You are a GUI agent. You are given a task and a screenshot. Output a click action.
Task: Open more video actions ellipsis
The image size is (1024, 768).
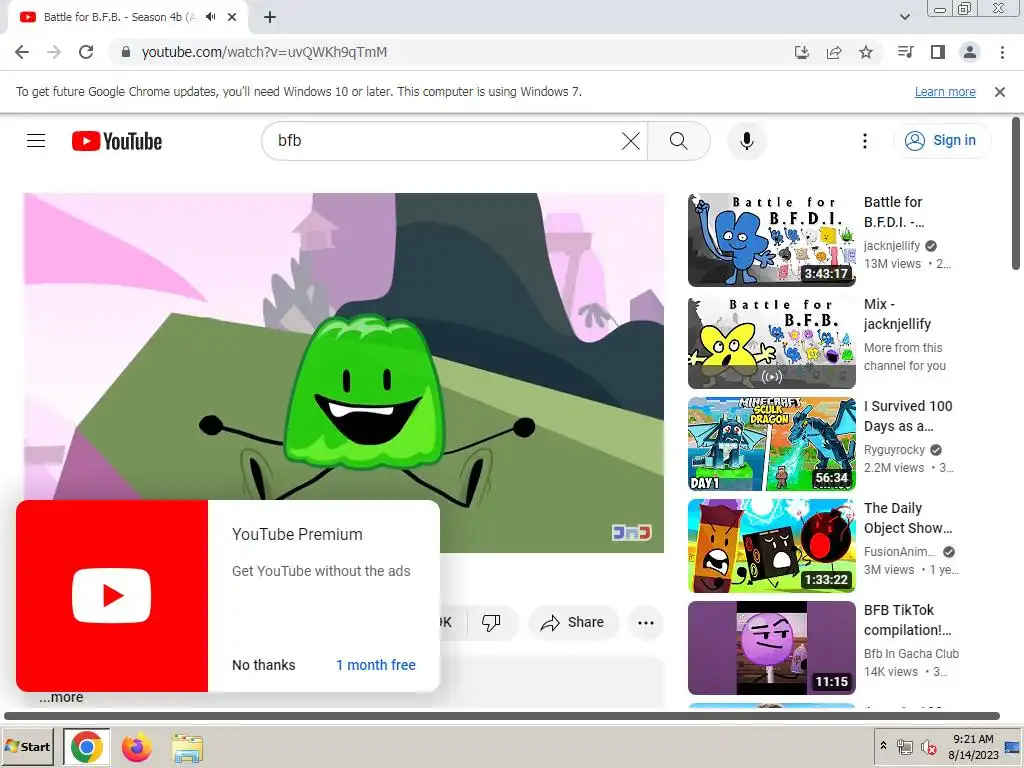646,622
